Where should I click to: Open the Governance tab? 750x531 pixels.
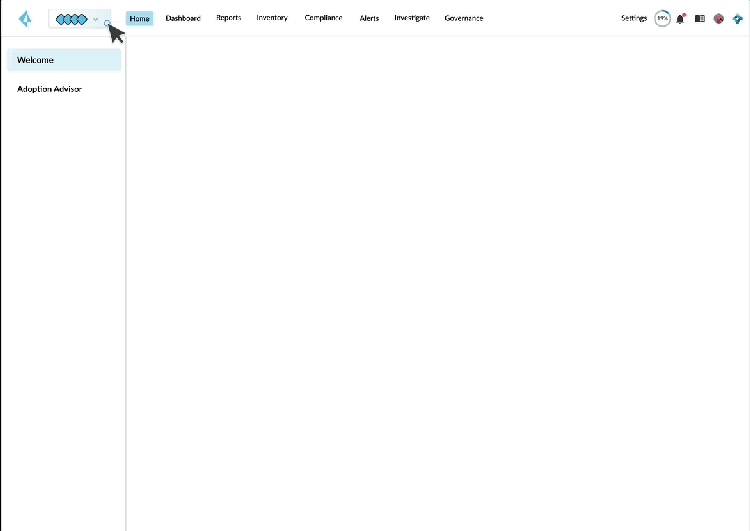(464, 19)
